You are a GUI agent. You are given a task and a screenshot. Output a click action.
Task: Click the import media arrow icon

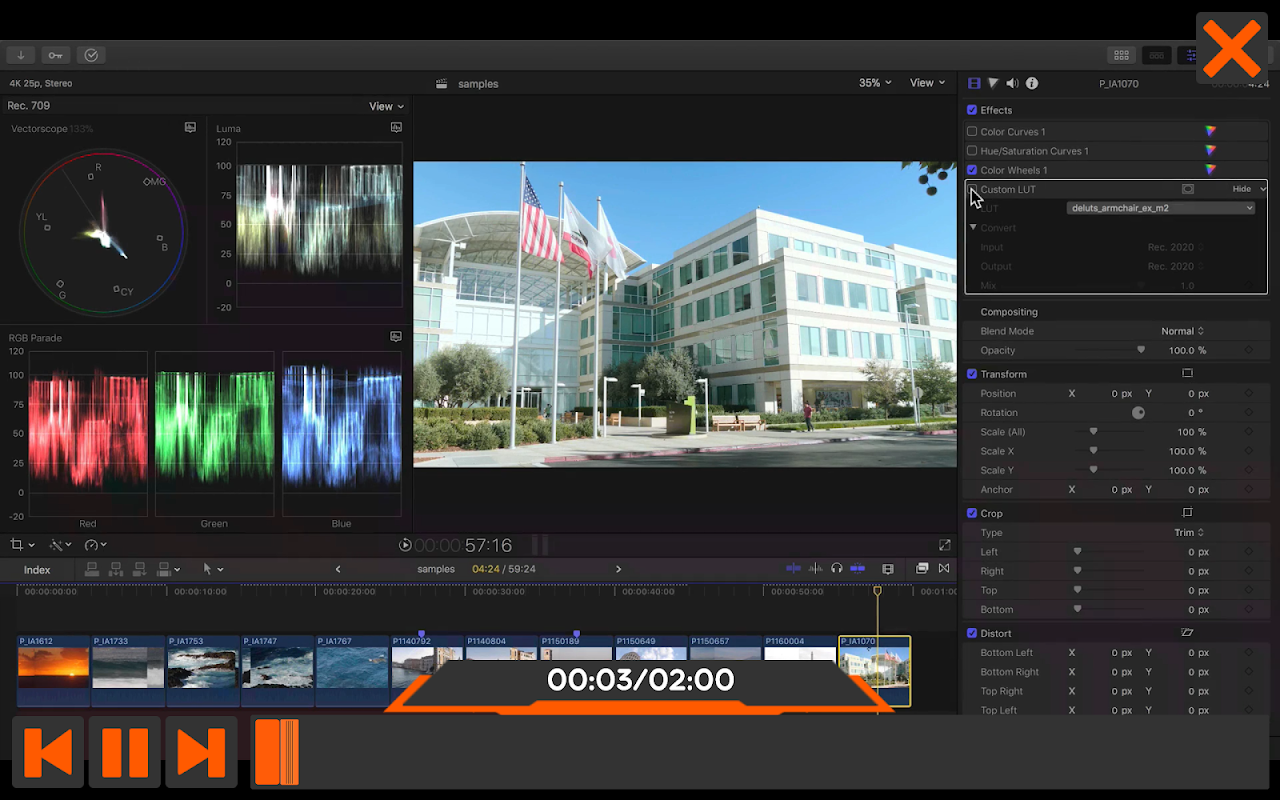coord(20,56)
